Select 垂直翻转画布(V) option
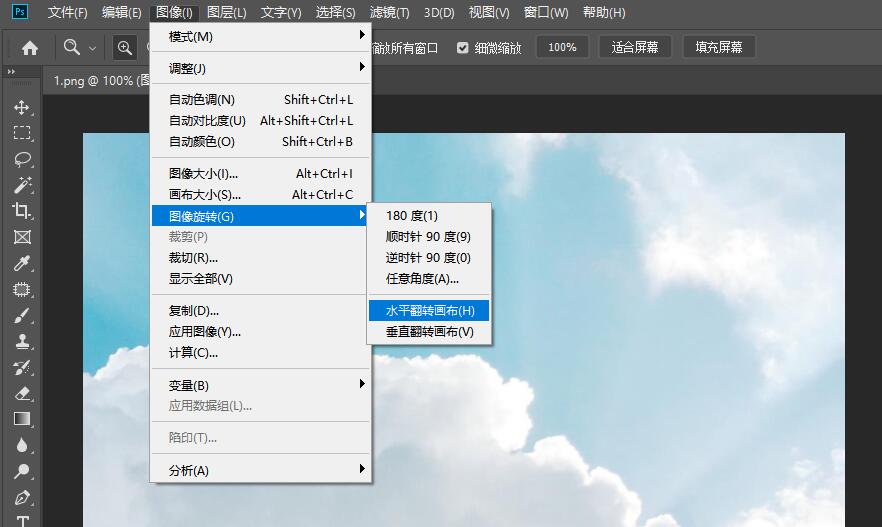This screenshot has width=882, height=527. 429,331
